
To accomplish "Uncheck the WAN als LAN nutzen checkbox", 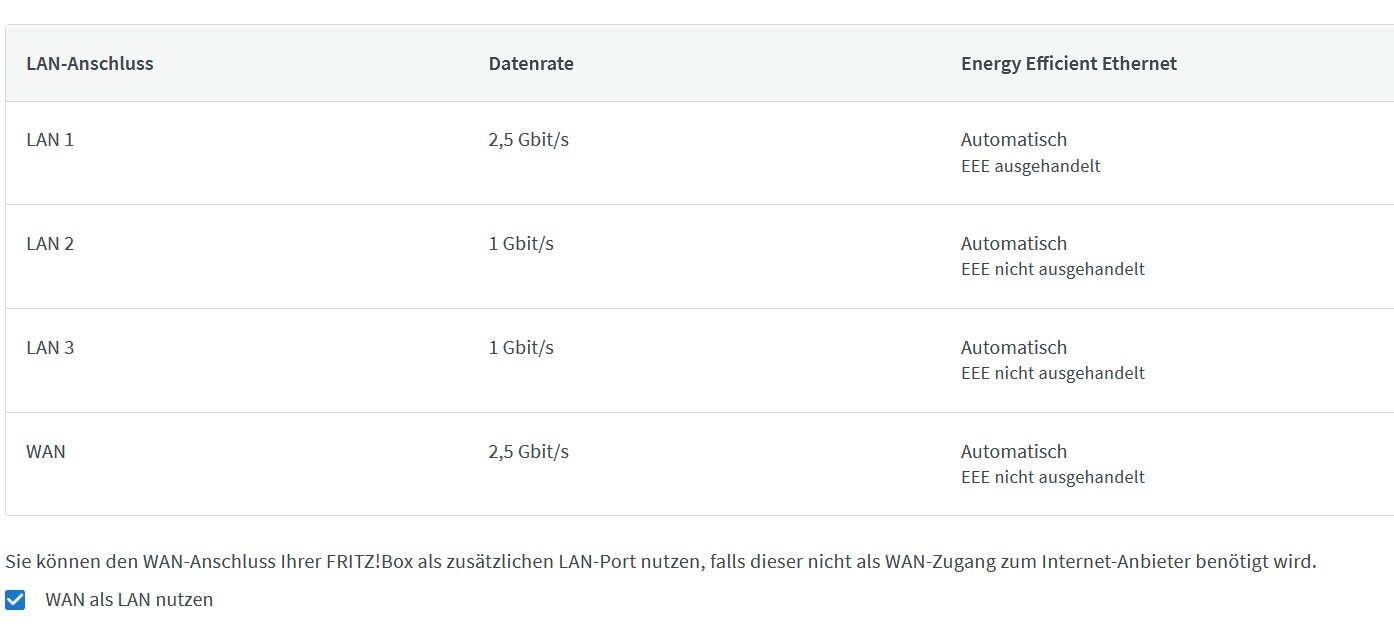I will pos(15,600).
